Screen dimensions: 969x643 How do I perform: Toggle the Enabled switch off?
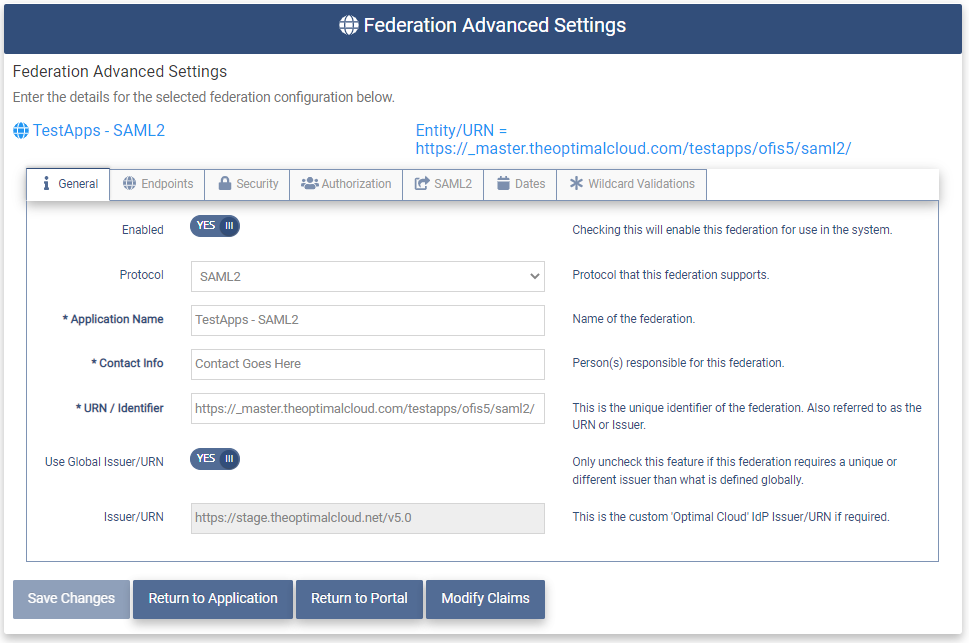point(214,226)
